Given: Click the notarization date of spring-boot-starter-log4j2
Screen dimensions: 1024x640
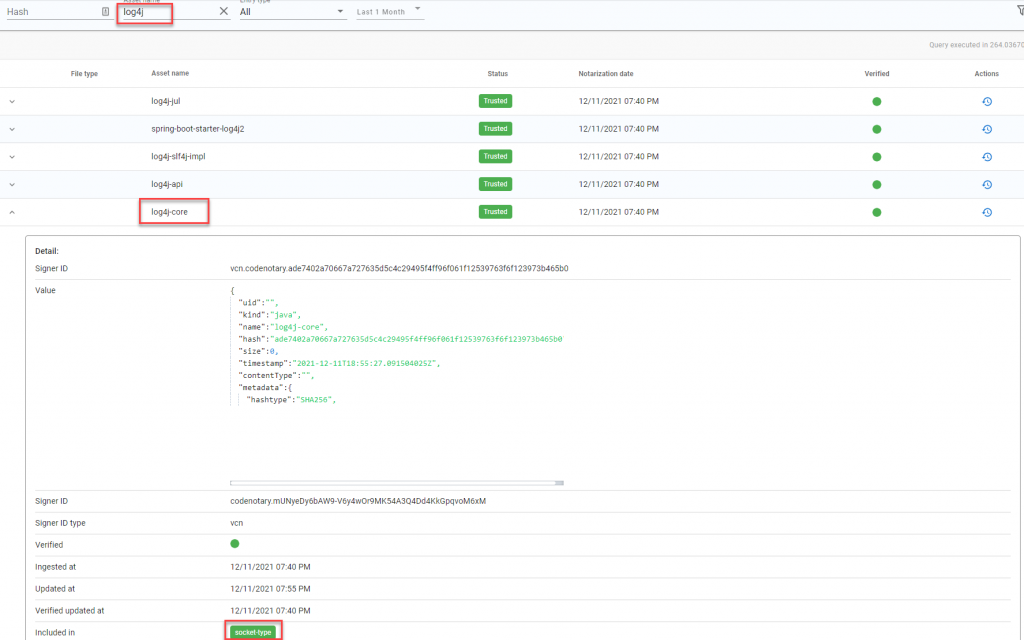Looking at the screenshot, I should (618, 129).
